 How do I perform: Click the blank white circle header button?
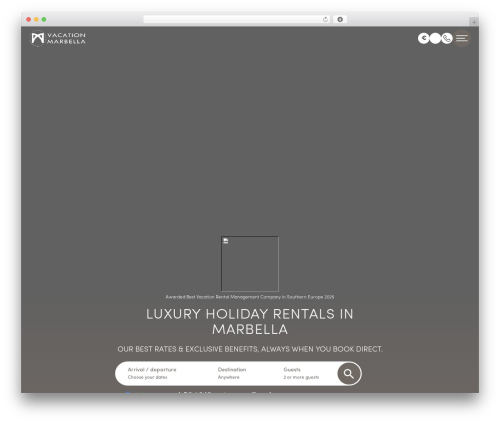click(435, 38)
